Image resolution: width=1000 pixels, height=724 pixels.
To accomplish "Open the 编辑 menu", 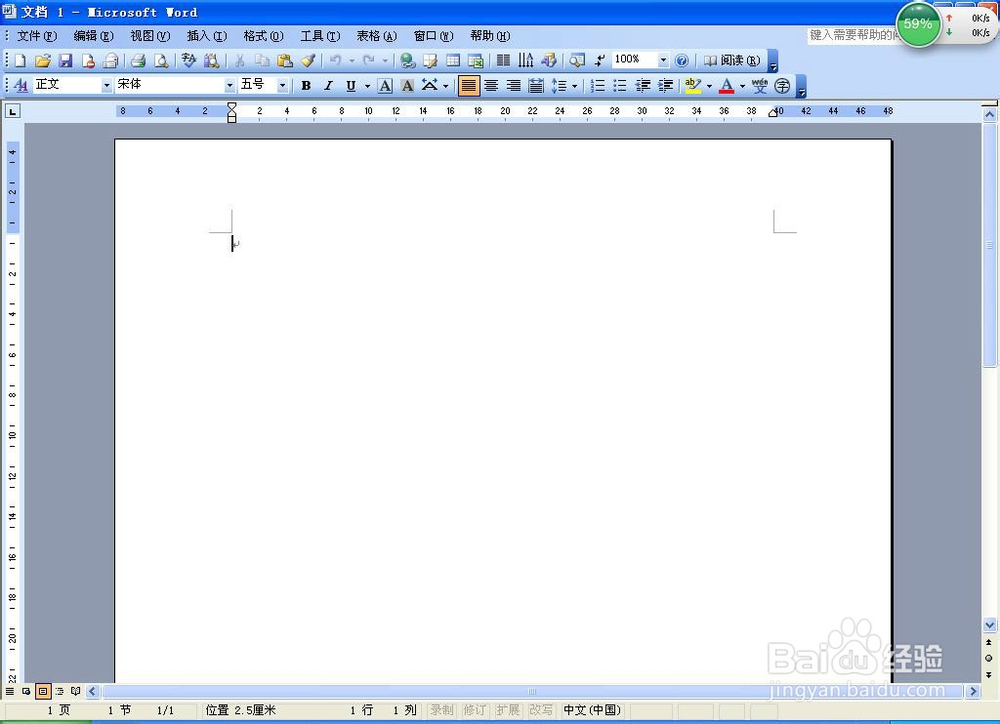I will pos(94,36).
